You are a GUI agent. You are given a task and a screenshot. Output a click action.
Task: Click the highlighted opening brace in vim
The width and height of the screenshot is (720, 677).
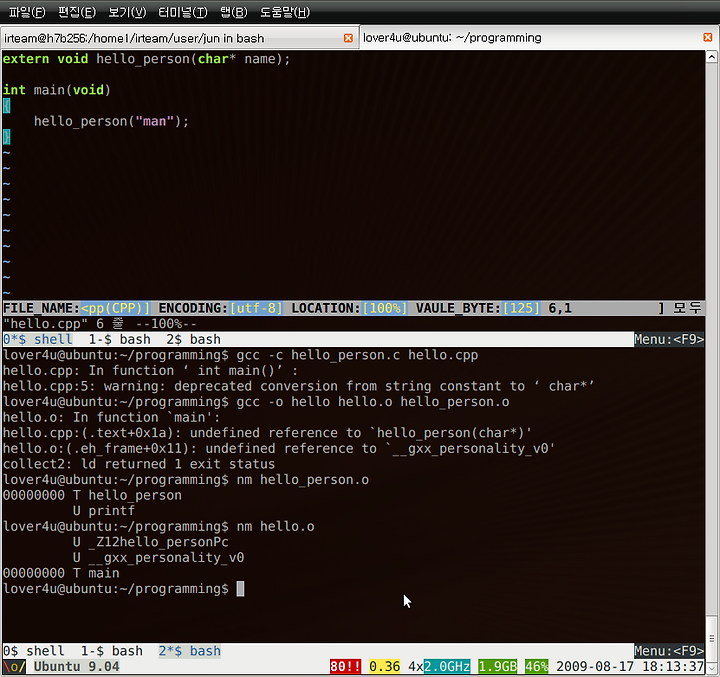[6, 106]
